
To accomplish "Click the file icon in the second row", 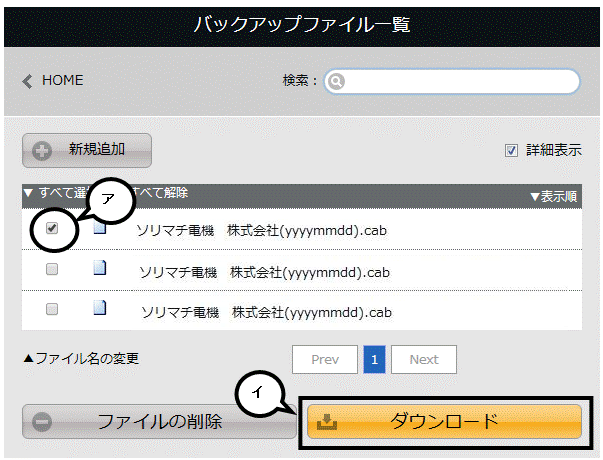I will [x=100, y=268].
